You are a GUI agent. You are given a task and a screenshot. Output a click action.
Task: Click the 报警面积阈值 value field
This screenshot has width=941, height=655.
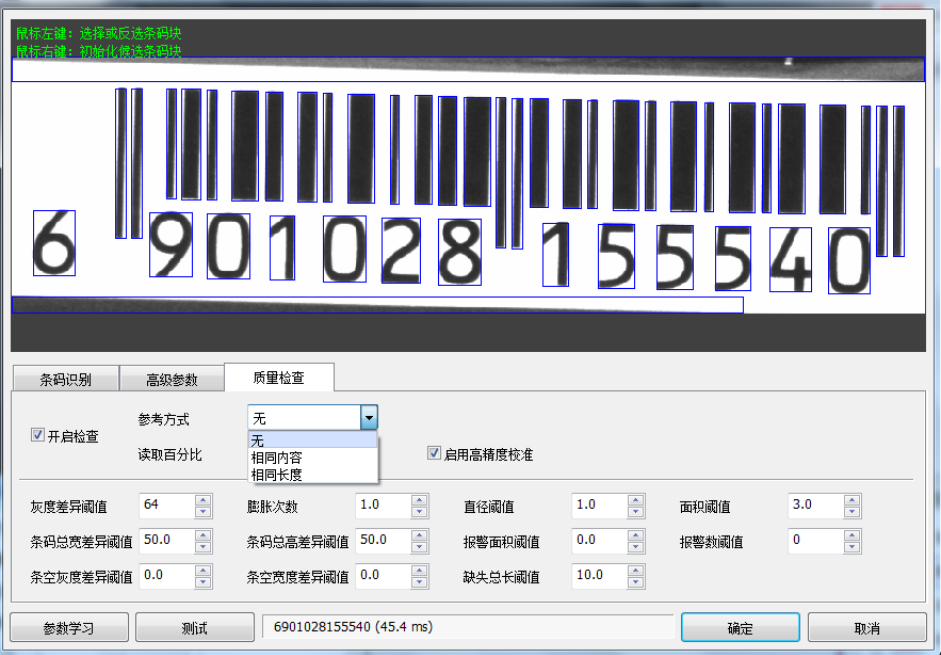[600, 541]
